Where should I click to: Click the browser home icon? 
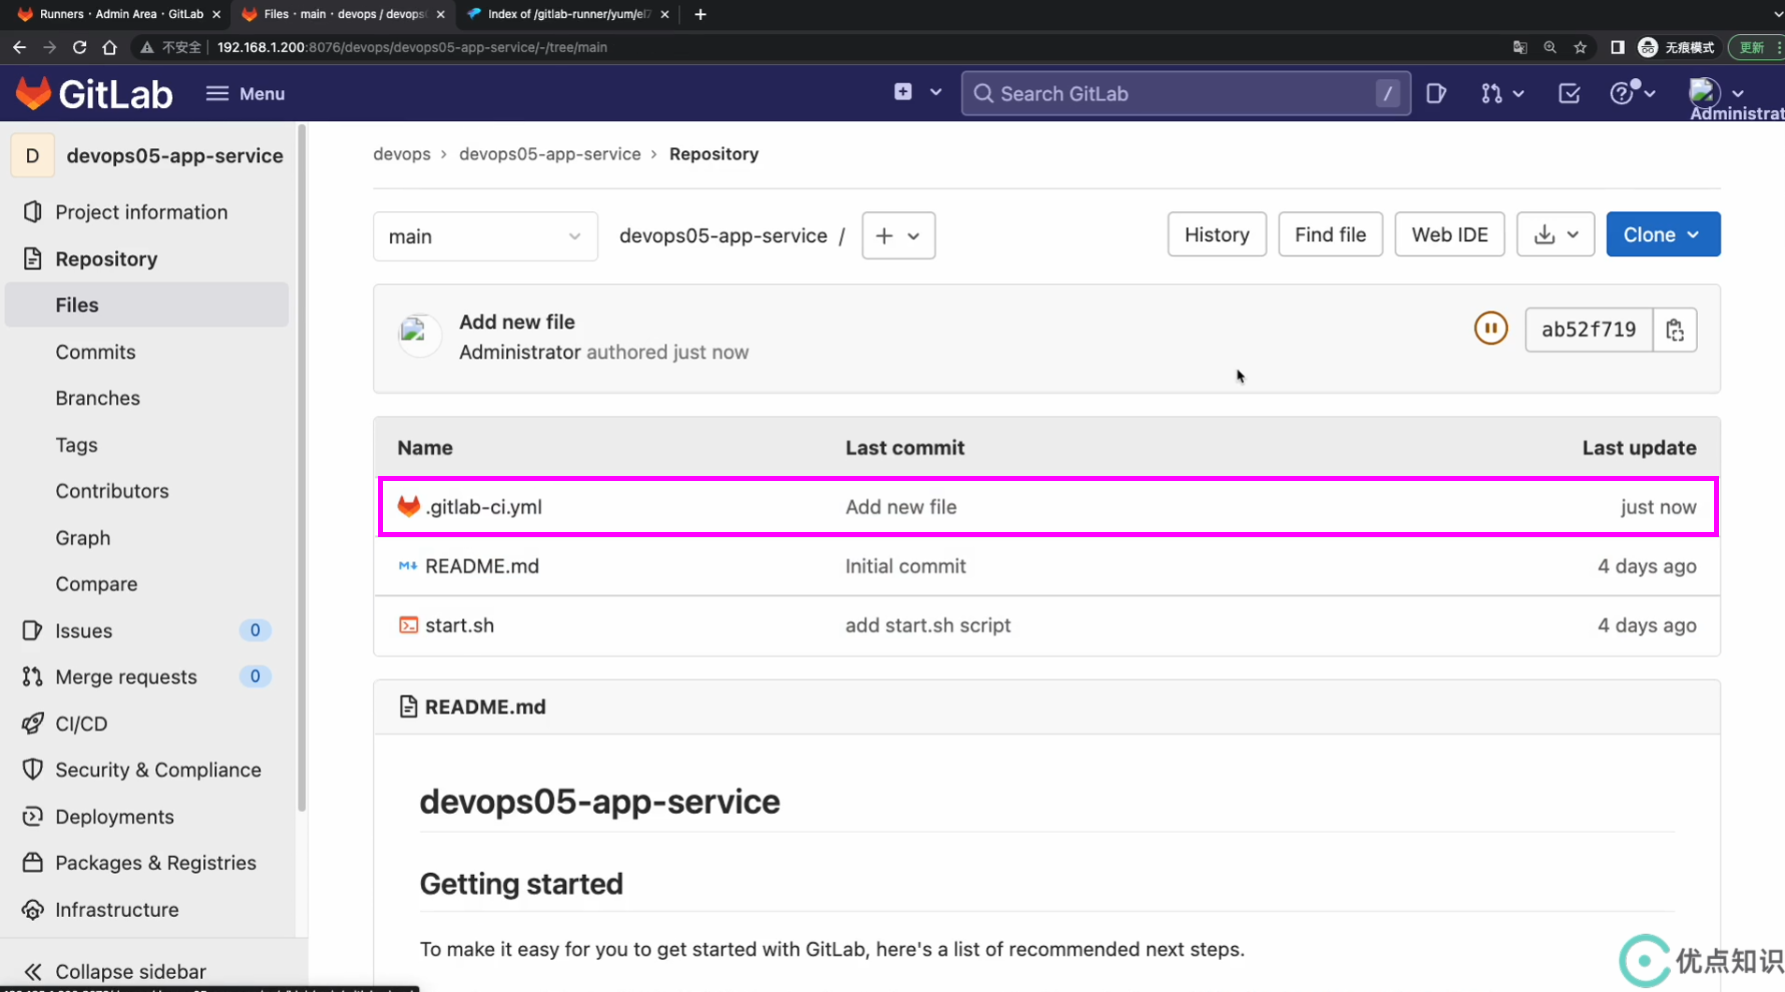pyautogui.click(x=109, y=47)
